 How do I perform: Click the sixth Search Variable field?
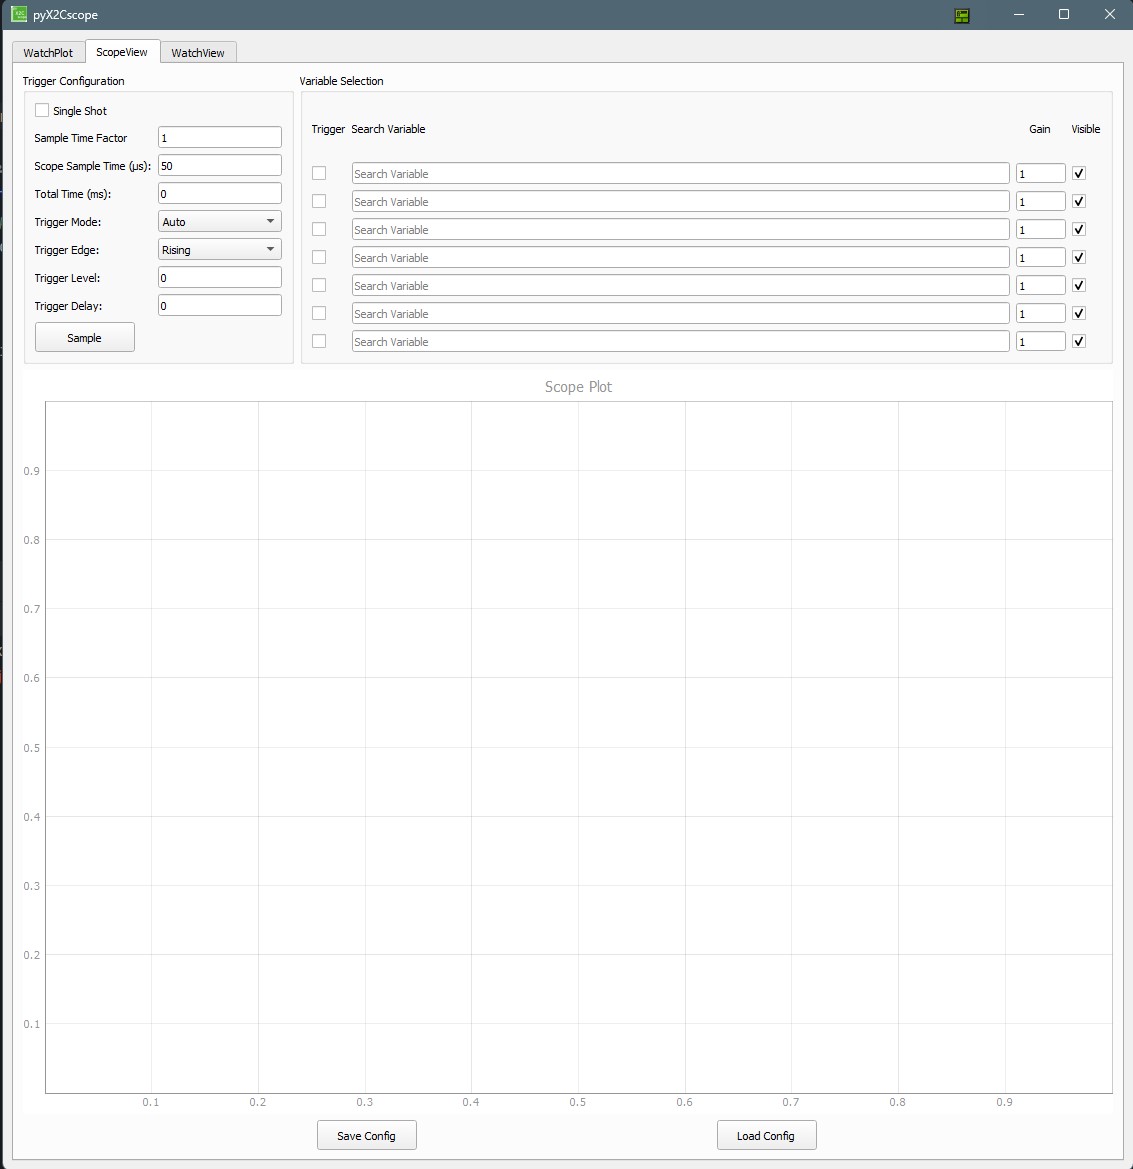coord(681,313)
